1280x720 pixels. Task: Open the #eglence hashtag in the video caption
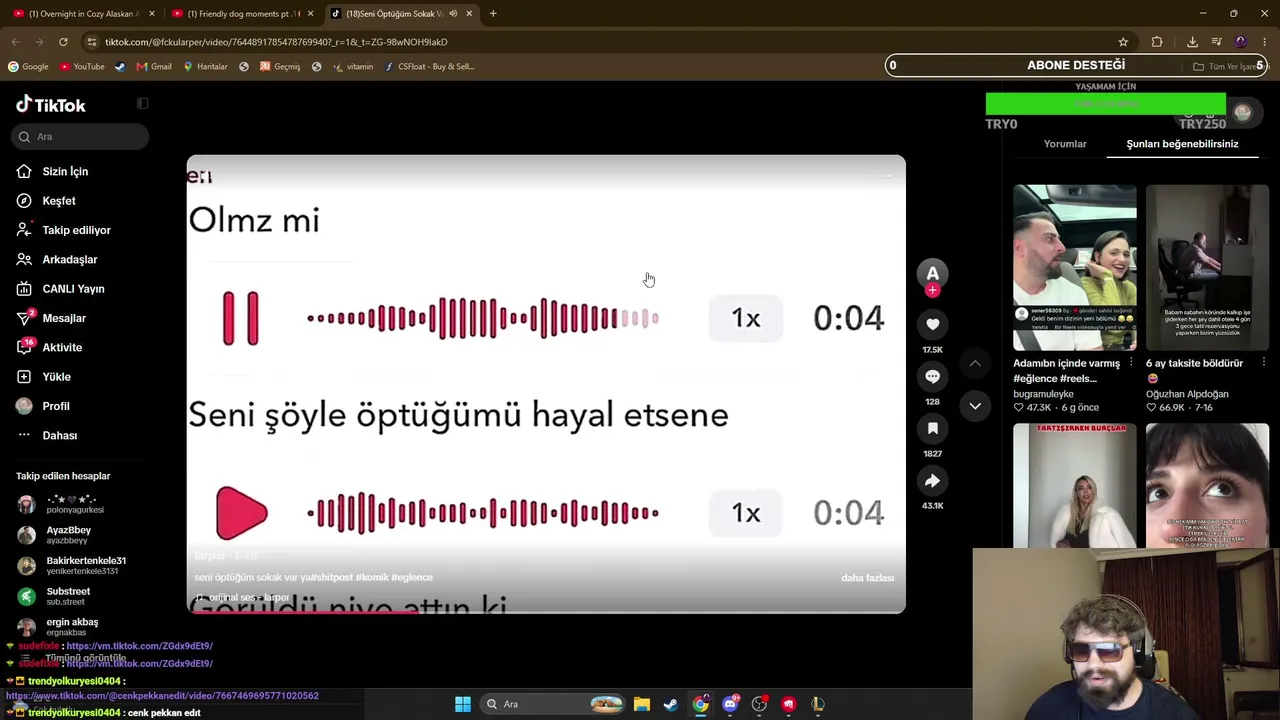pyautogui.click(x=412, y=578)
